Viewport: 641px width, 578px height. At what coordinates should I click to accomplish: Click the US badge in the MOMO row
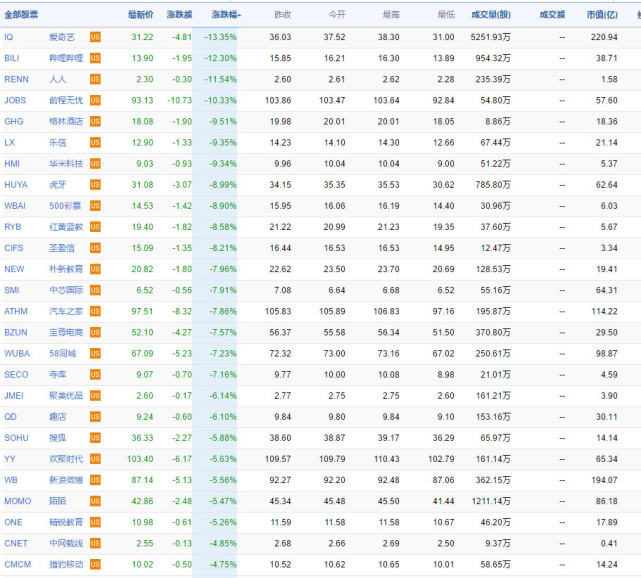[x=95, y=502]
